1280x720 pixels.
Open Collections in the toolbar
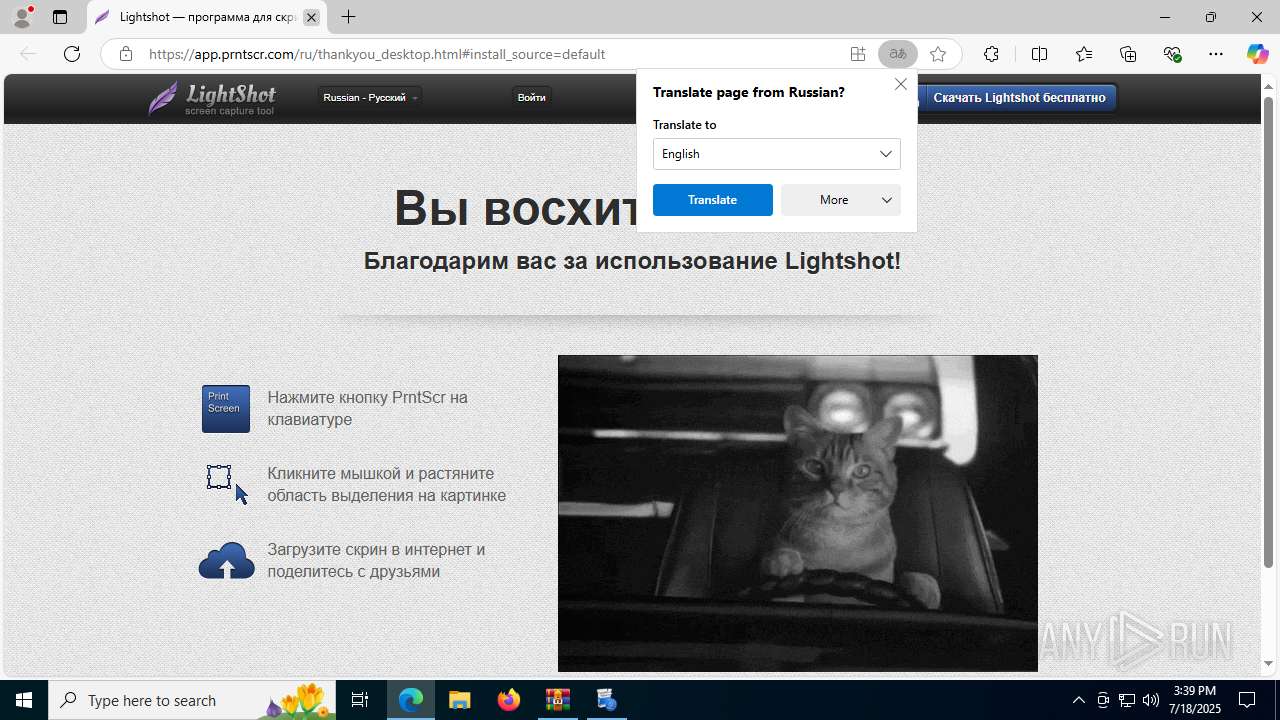click(x=1128, y=54)
